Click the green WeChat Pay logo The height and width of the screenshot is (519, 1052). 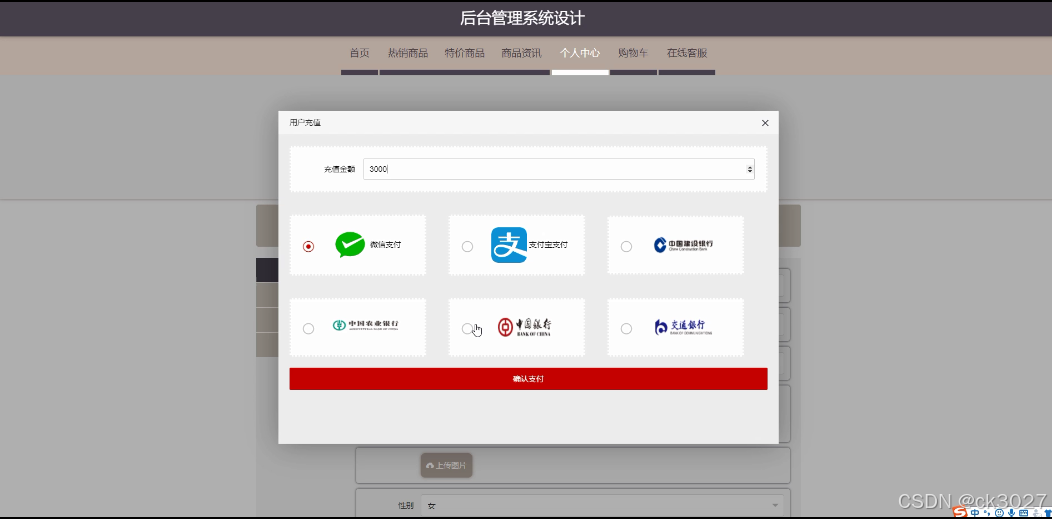click(x=350, y=245)
